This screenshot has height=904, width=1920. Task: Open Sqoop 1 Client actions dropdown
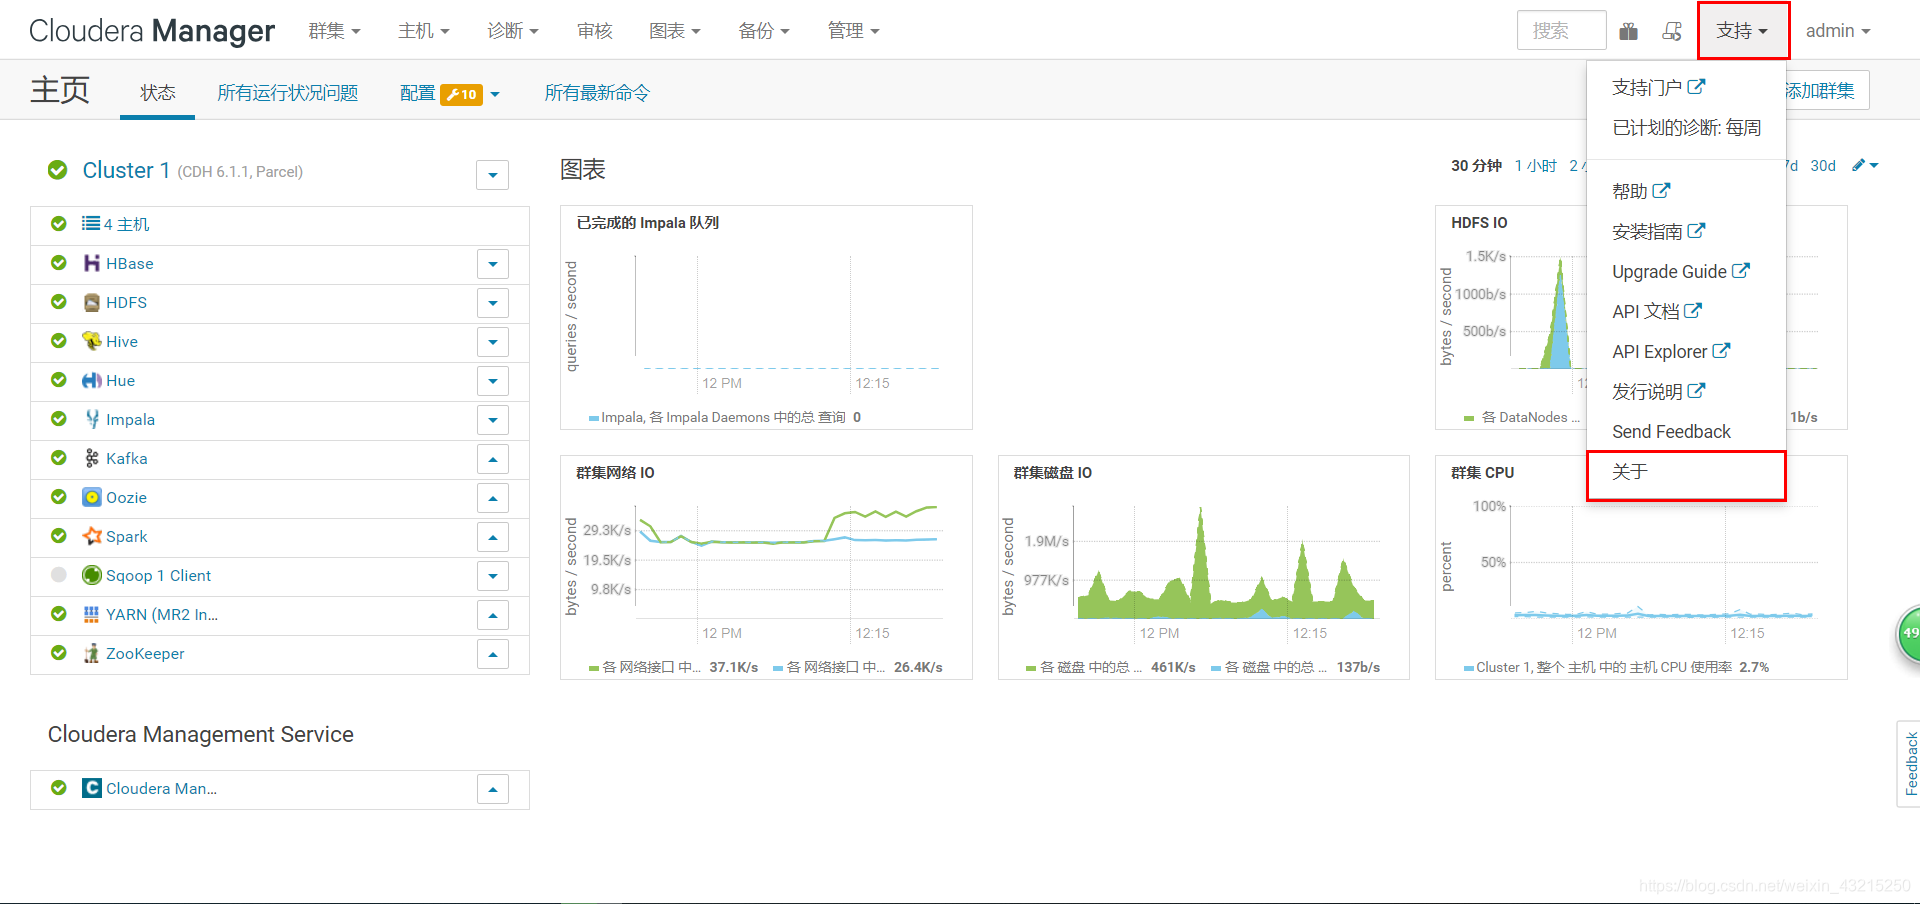tap(492, 576)
